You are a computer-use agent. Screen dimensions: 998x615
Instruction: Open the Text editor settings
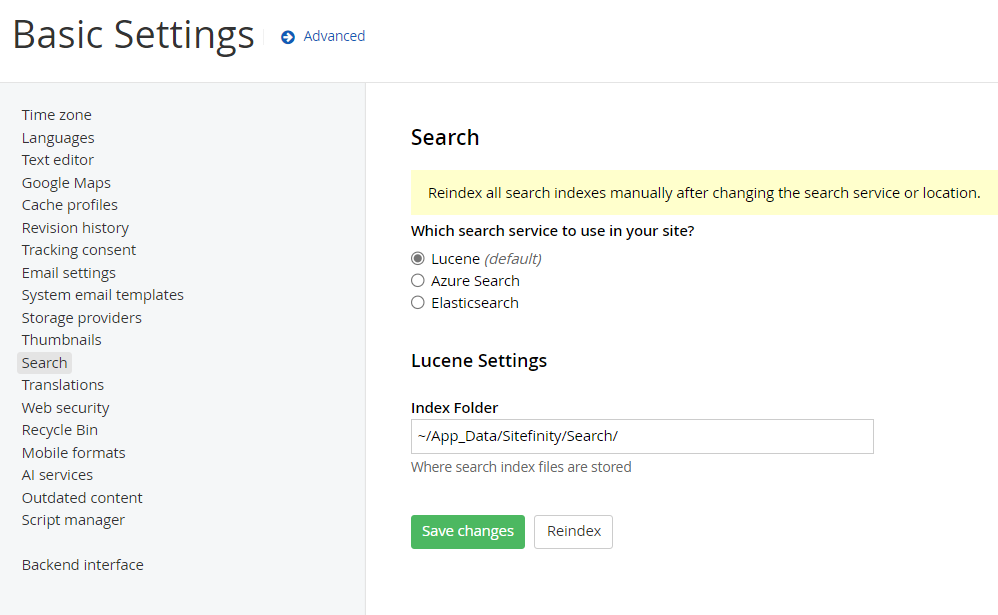57,159
